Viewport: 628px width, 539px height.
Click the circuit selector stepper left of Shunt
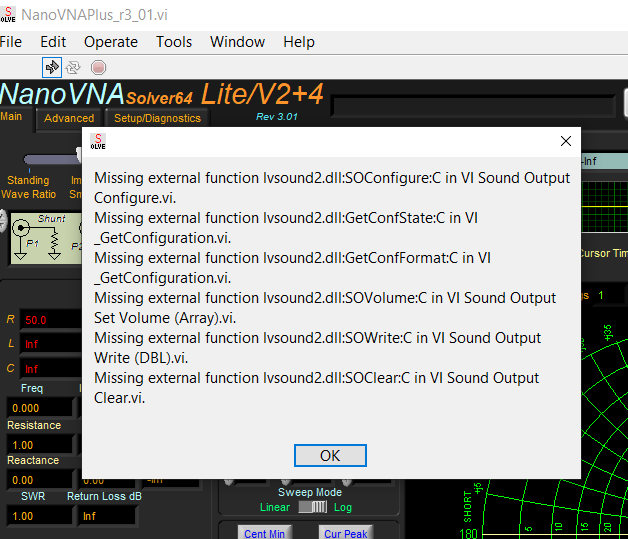click(2, 221)
